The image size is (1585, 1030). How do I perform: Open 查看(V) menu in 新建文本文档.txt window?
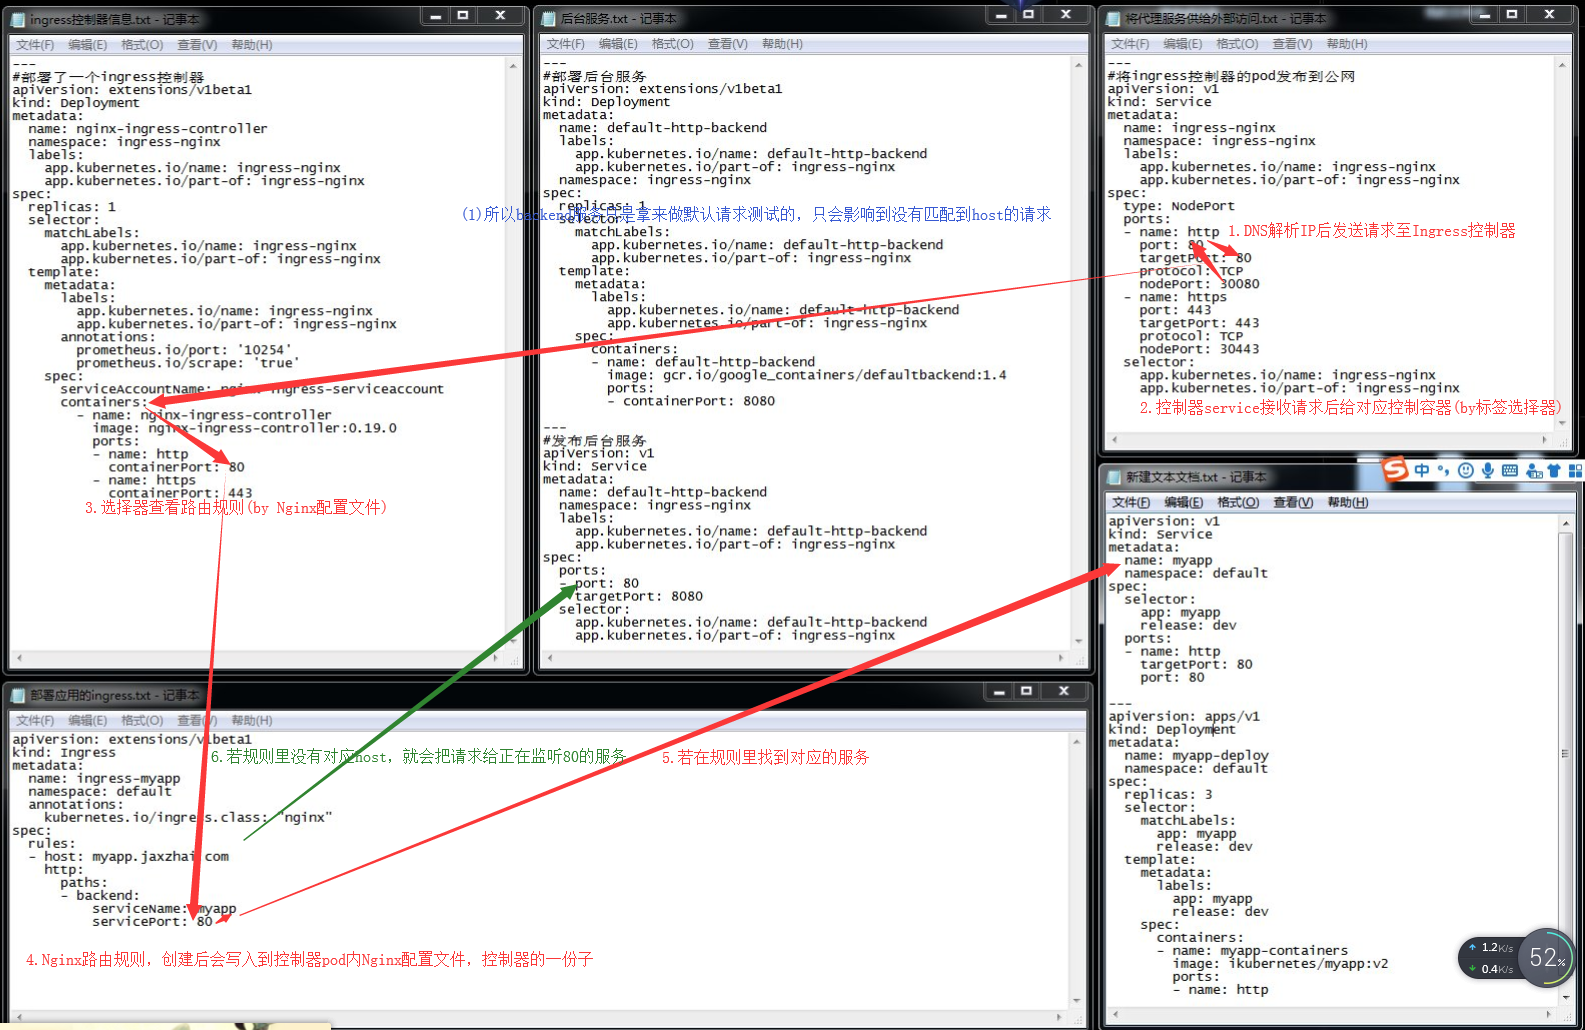click(1293, 503)
